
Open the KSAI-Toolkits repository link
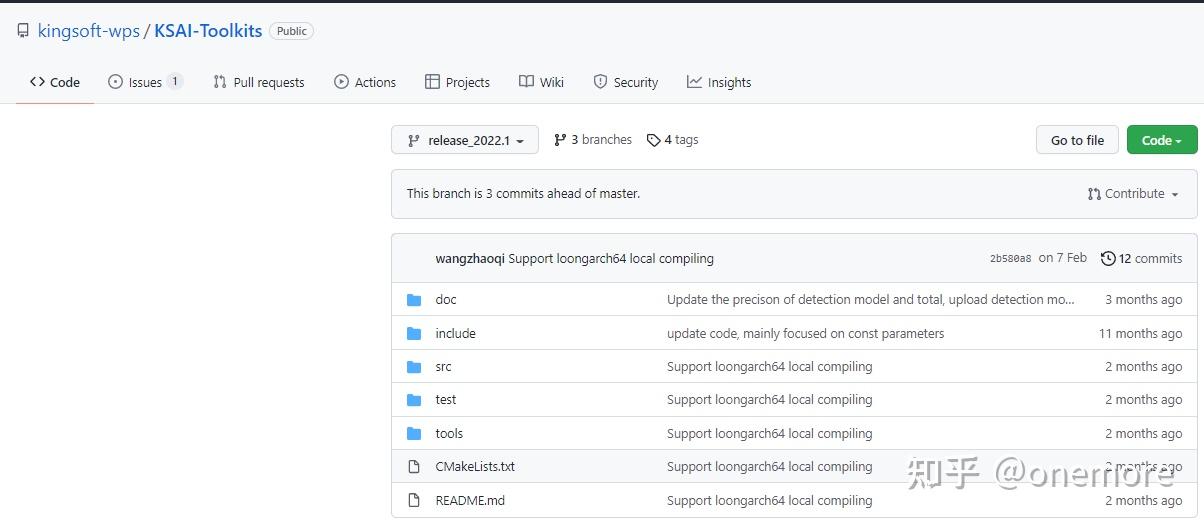[208, 31]
